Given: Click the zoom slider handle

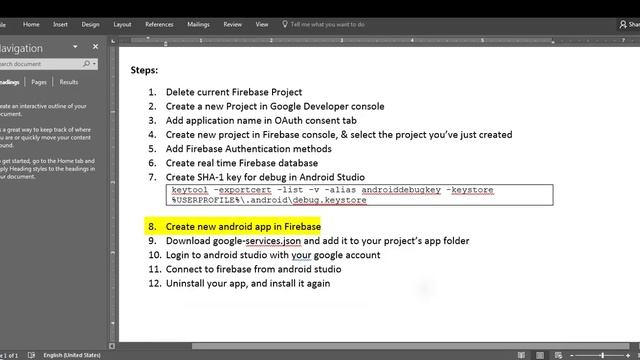Looking at the screenshot, I should pos(602,356).
